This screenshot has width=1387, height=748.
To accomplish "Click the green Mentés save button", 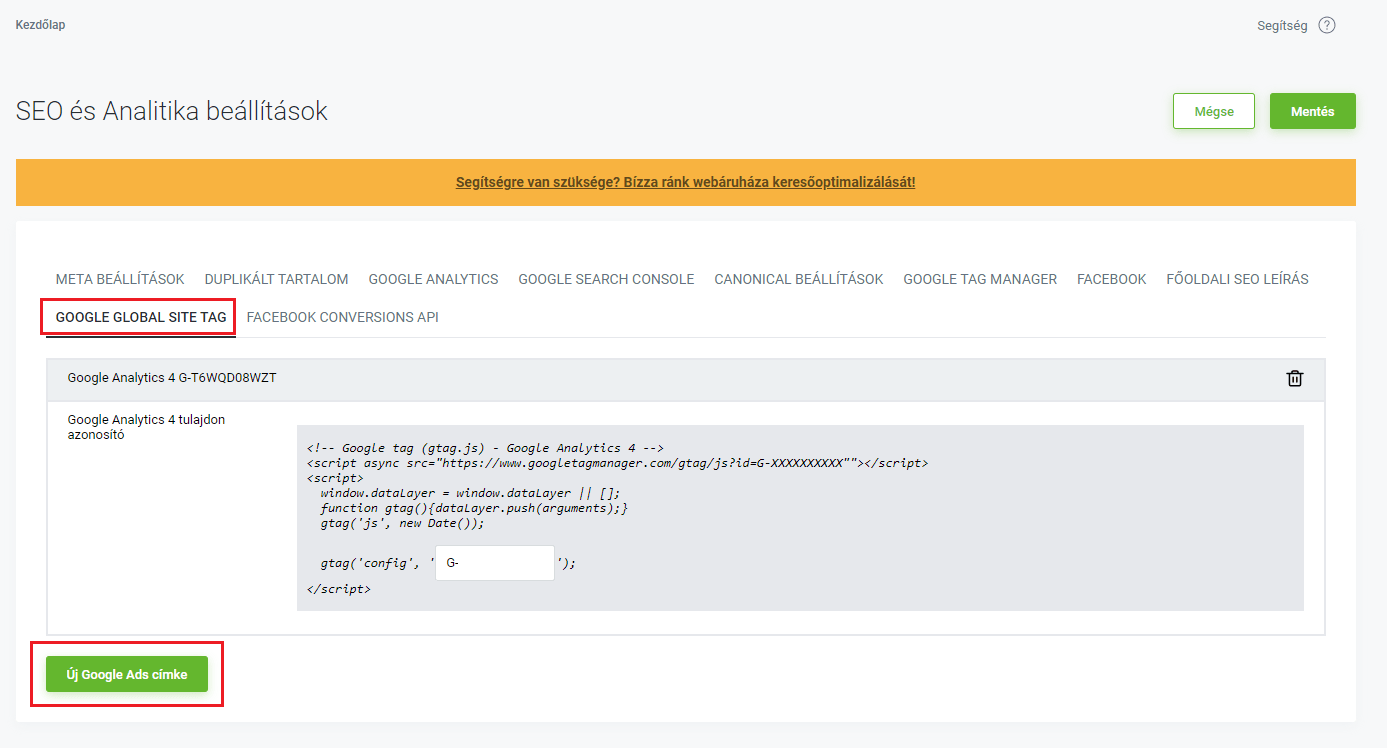I will pos(1313,111).
